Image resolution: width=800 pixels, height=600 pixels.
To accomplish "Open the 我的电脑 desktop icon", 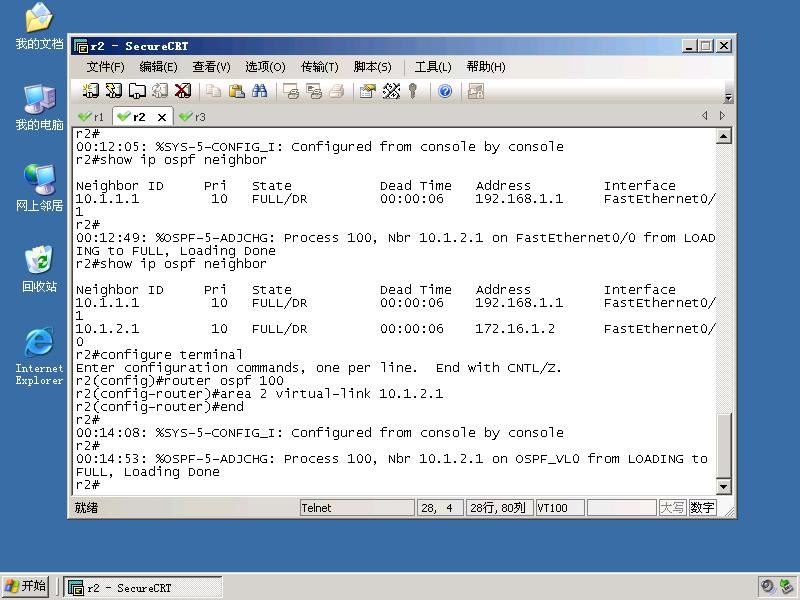I will tap(39, 107).
